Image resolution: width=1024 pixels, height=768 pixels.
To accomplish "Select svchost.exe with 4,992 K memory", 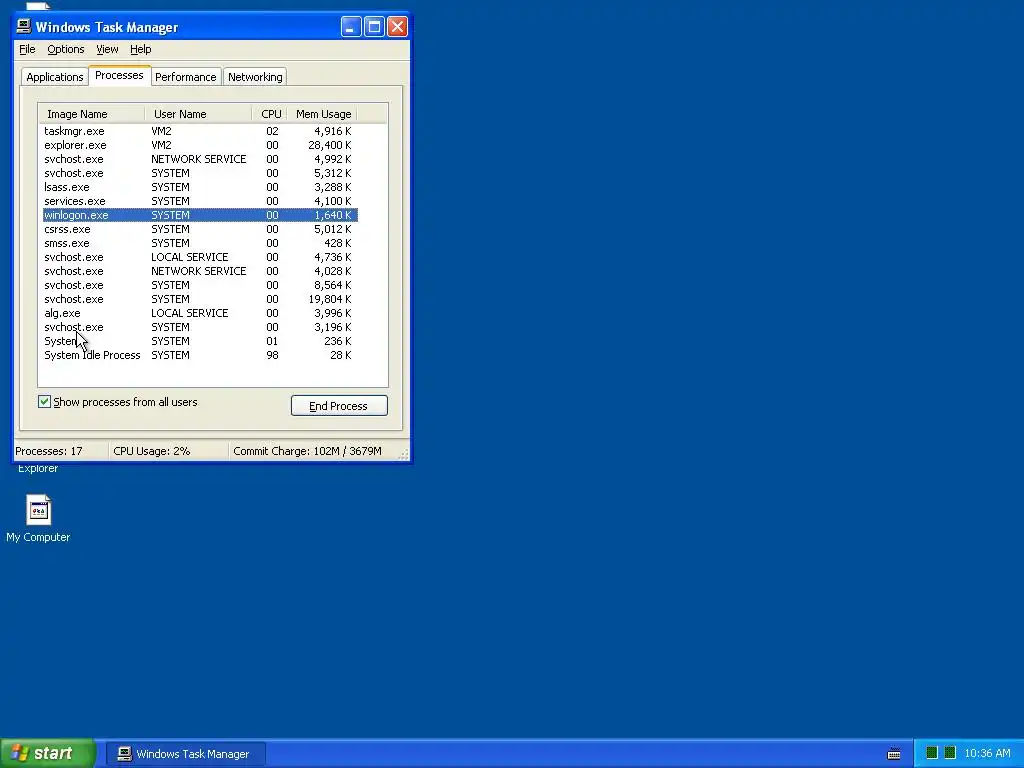I will point(200,159).
